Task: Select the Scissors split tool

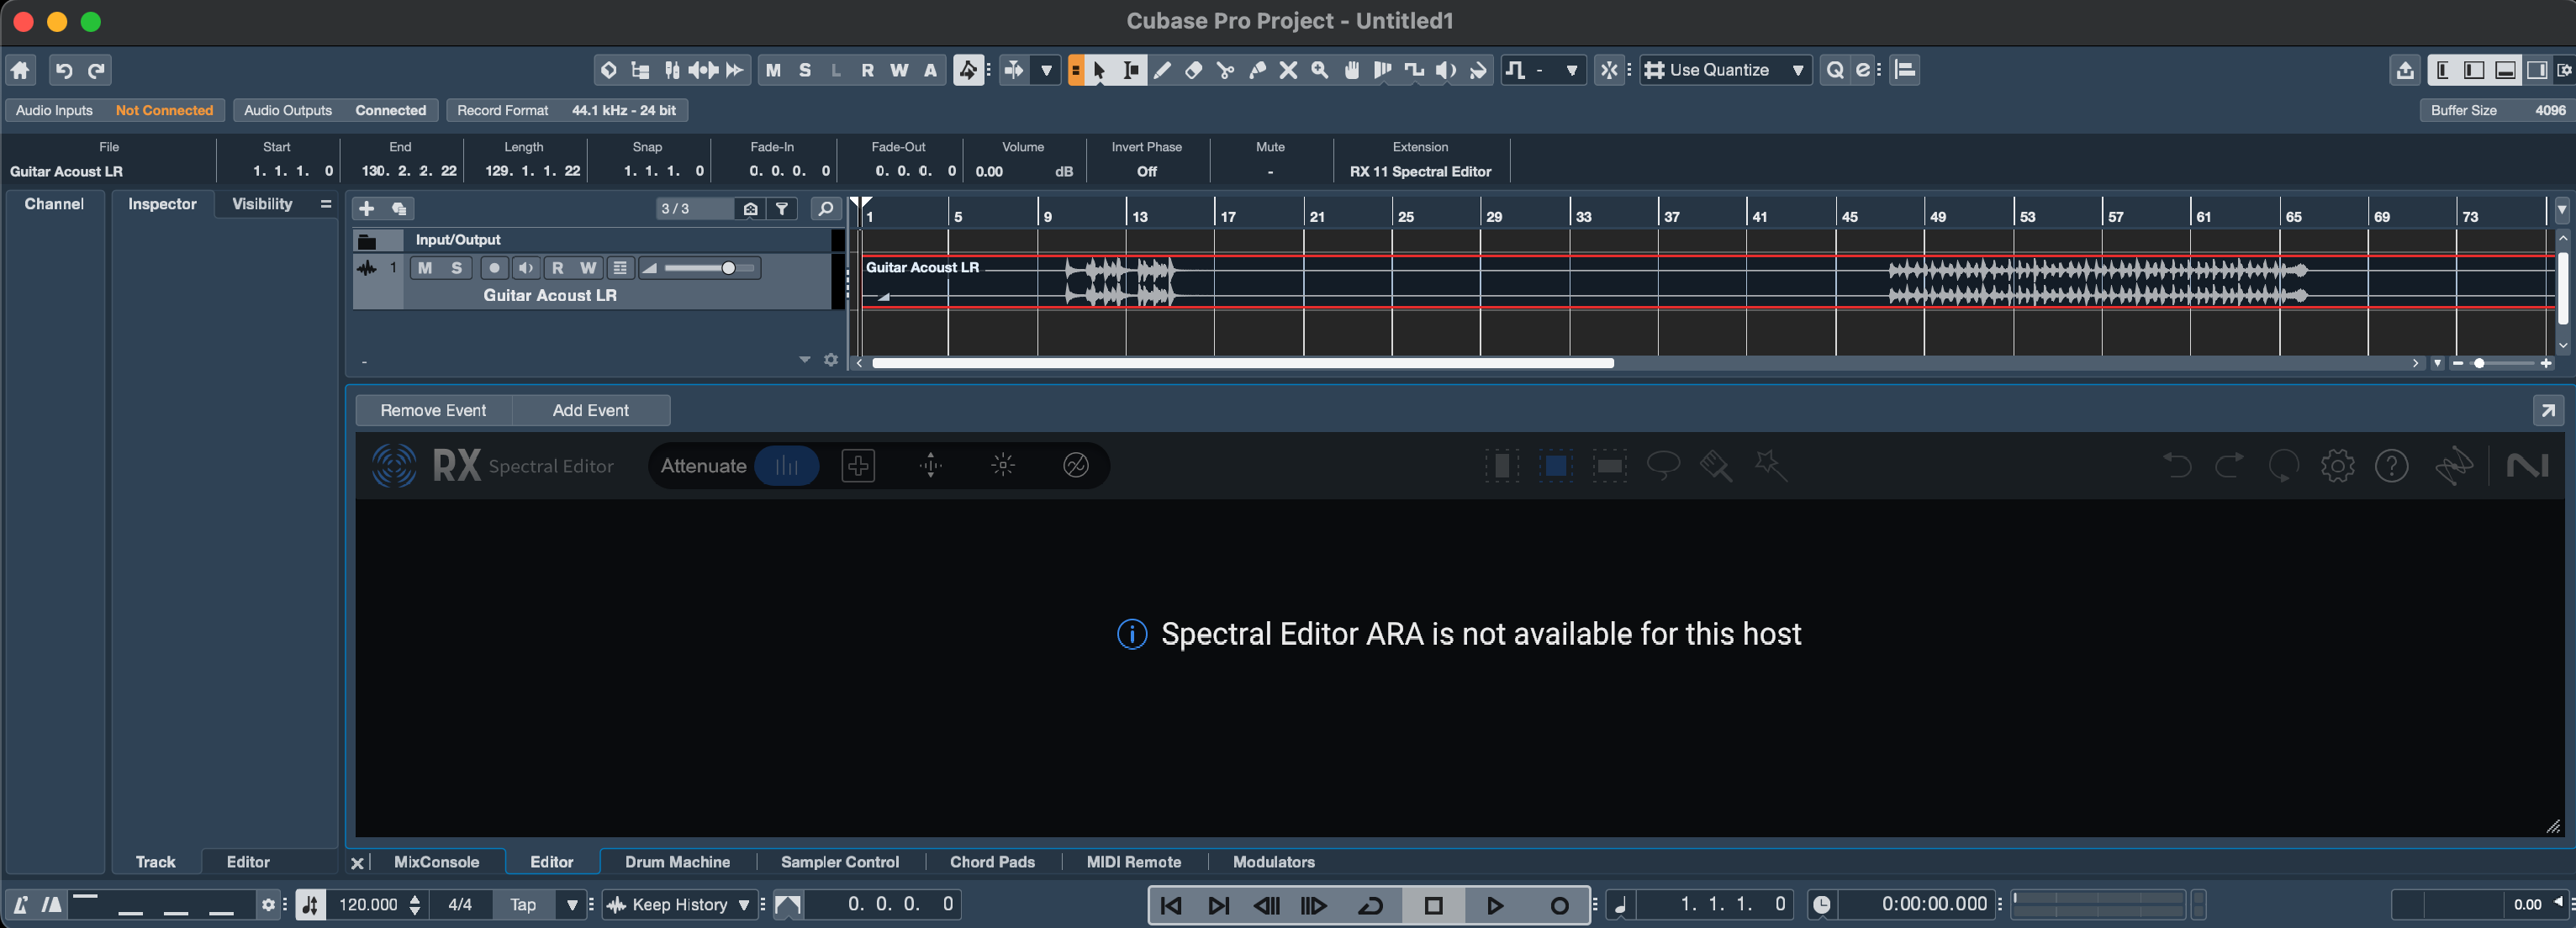Action: coord(1225,70)
